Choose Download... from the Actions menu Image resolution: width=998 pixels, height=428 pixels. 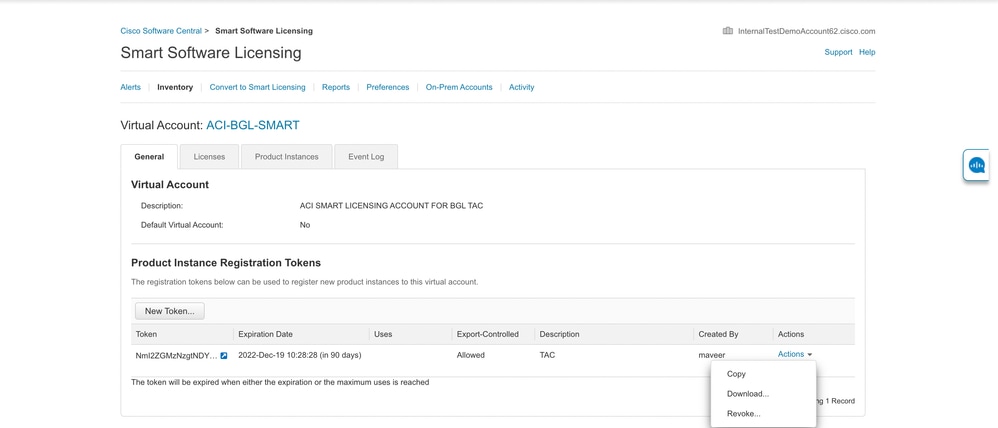click(x=747, y=394)
